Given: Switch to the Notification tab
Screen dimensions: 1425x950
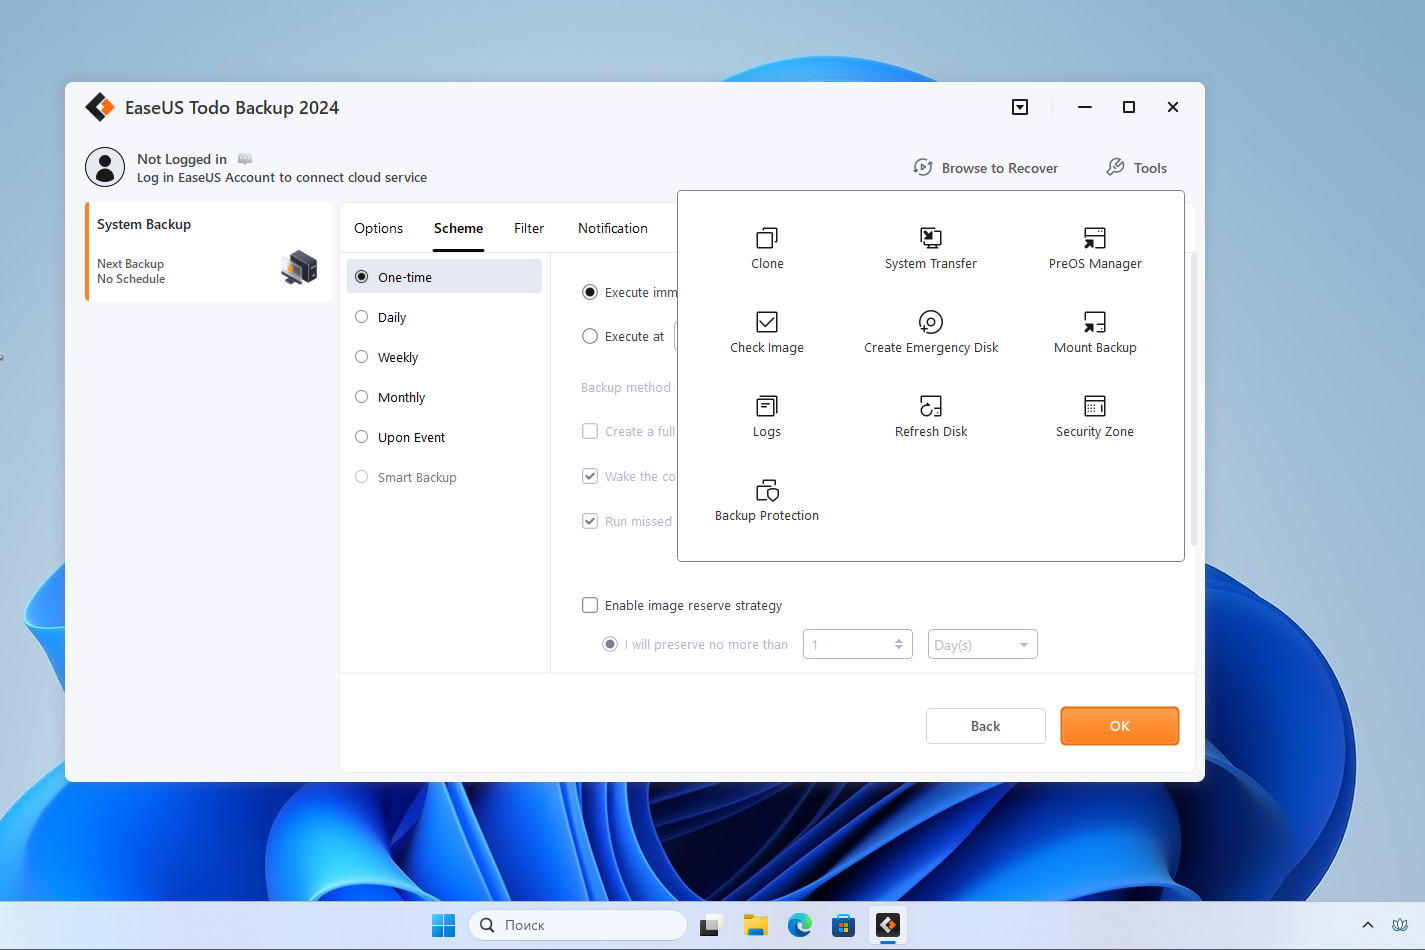Looking at the screenshot, I should [x=613, y=228].
